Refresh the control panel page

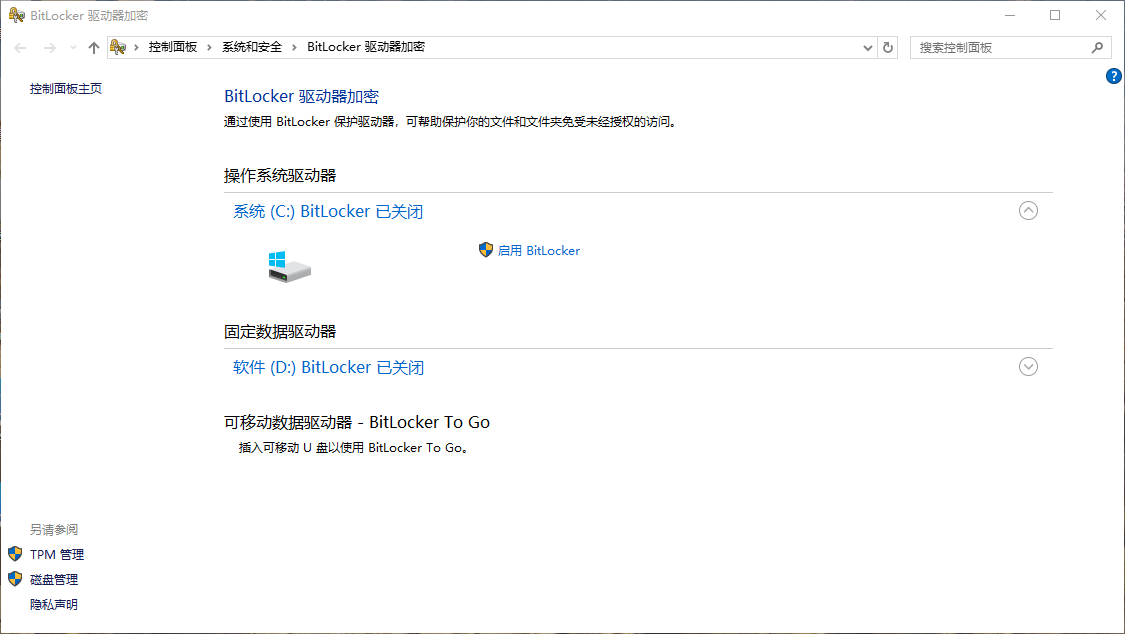(x=888, y=47)
